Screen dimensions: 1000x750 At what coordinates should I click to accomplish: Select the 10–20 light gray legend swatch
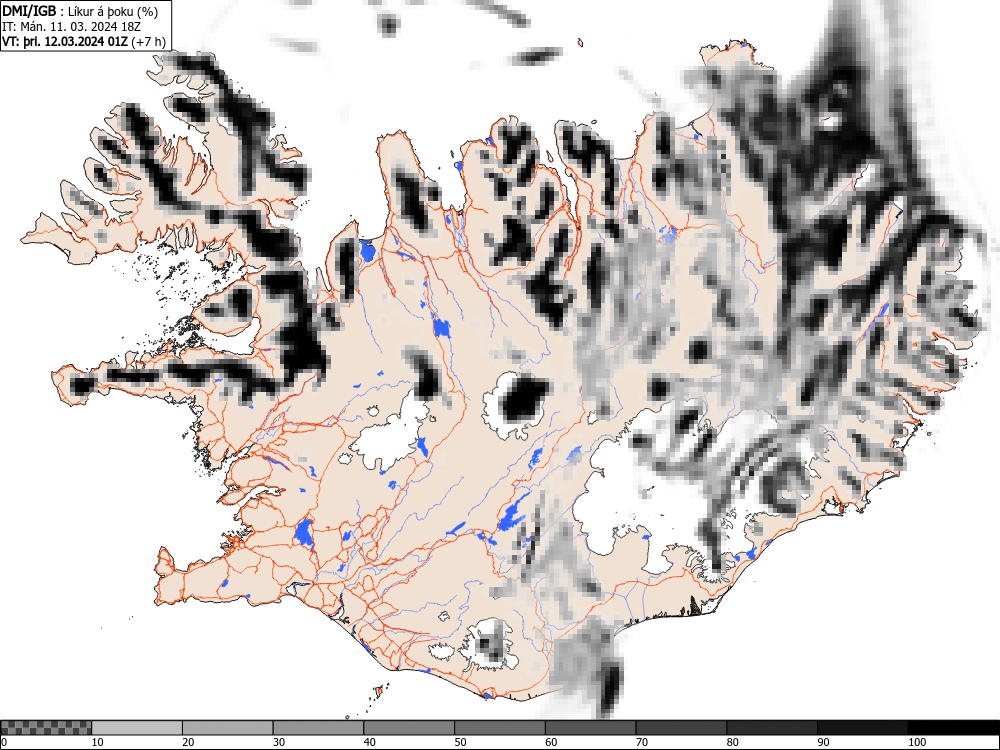pos(137,728)
